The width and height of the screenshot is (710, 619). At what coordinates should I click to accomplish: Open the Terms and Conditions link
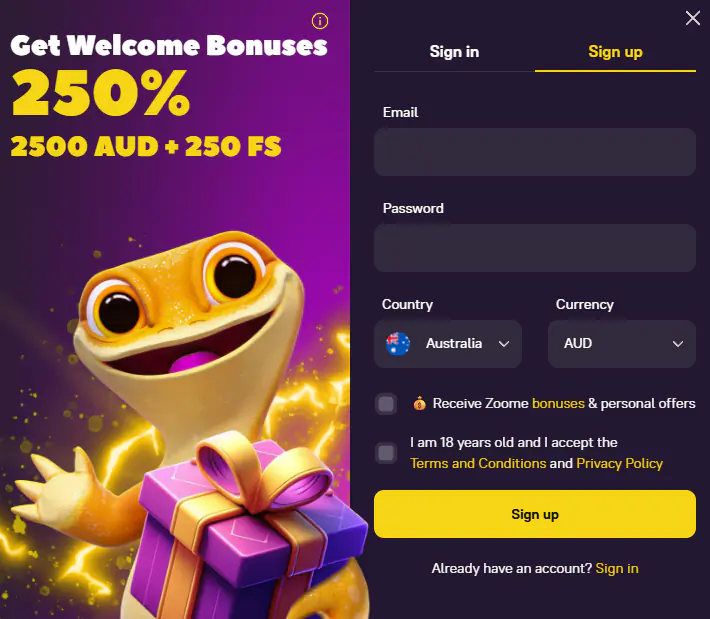click(478, 463)
